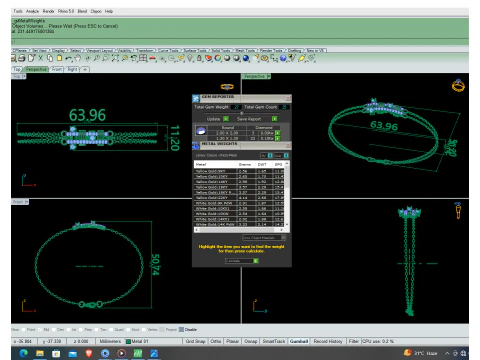Click green arrow on 2.00 x 2.00 gem row

(277, 133)
